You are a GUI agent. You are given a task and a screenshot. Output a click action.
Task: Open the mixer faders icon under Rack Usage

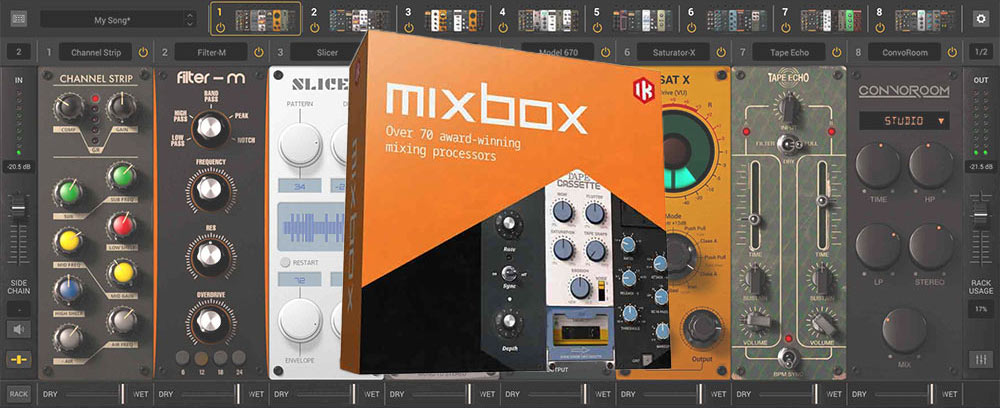click(981, 359)
